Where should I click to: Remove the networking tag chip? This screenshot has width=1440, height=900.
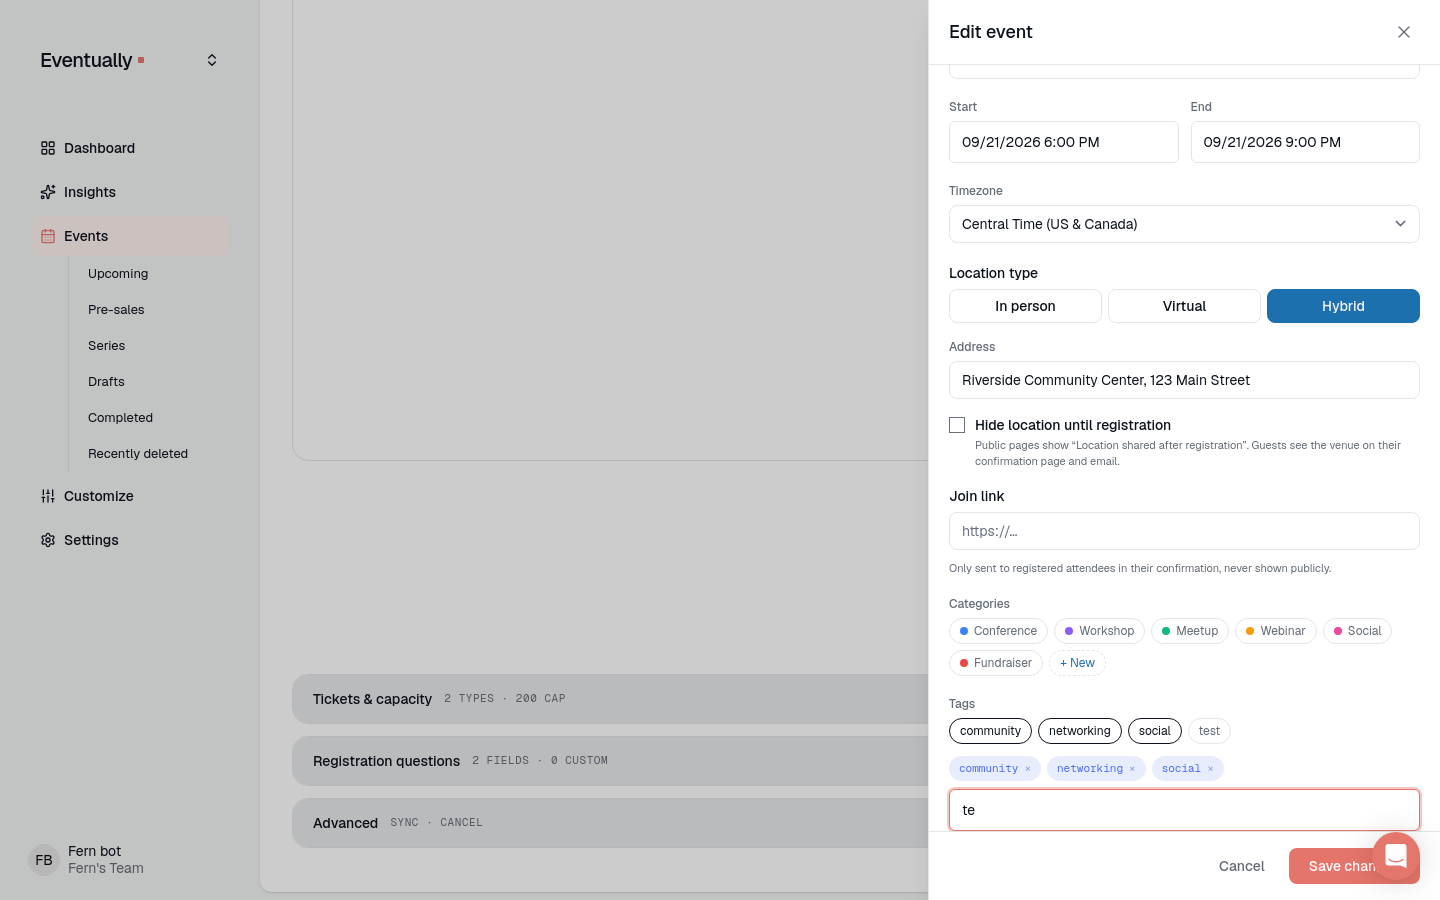(x=1132, y=769)
